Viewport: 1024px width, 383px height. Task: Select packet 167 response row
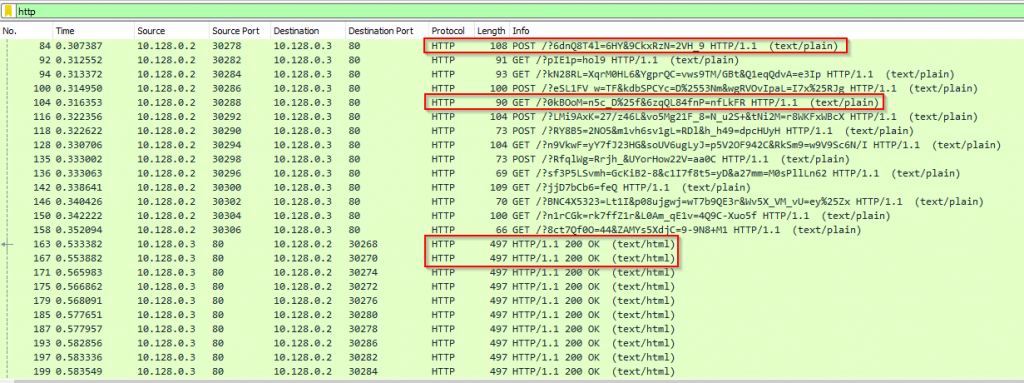tap(512, 258)
